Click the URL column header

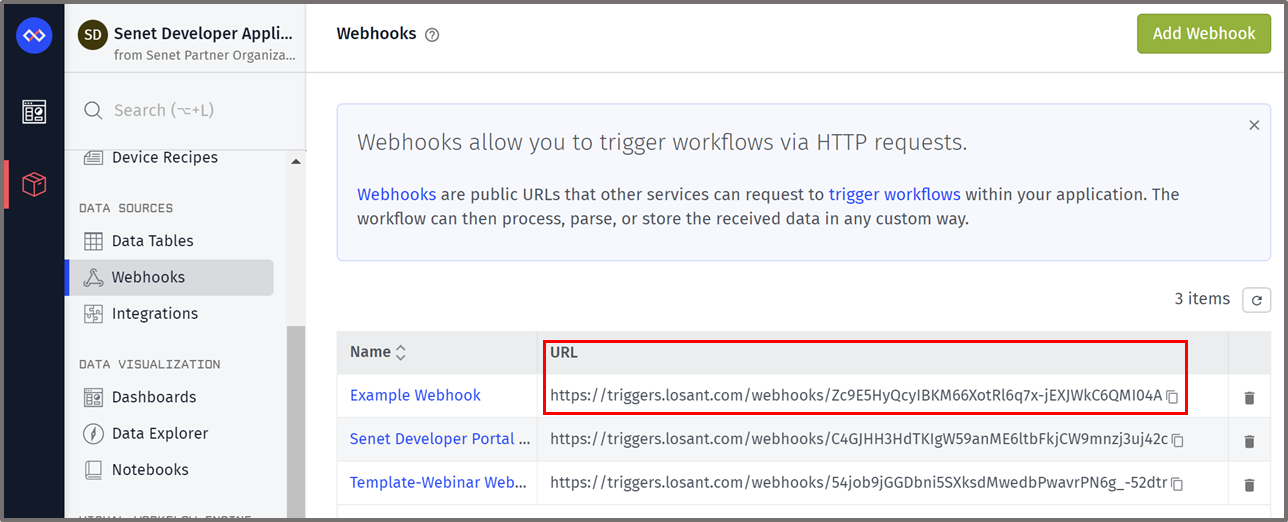coord(564,352)
